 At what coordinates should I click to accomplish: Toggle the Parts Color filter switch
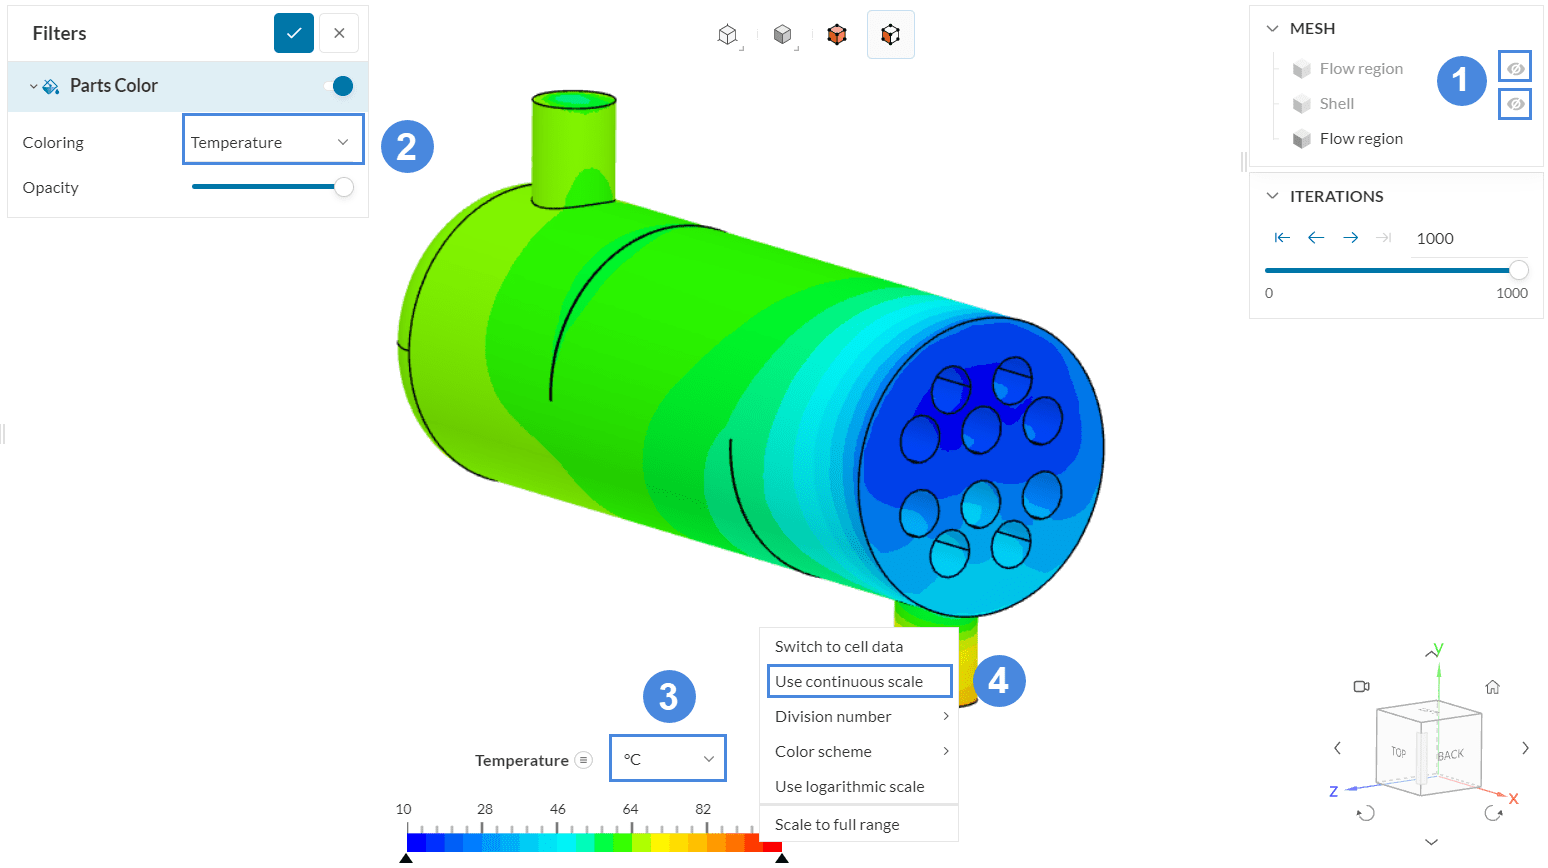coord(340,86)
